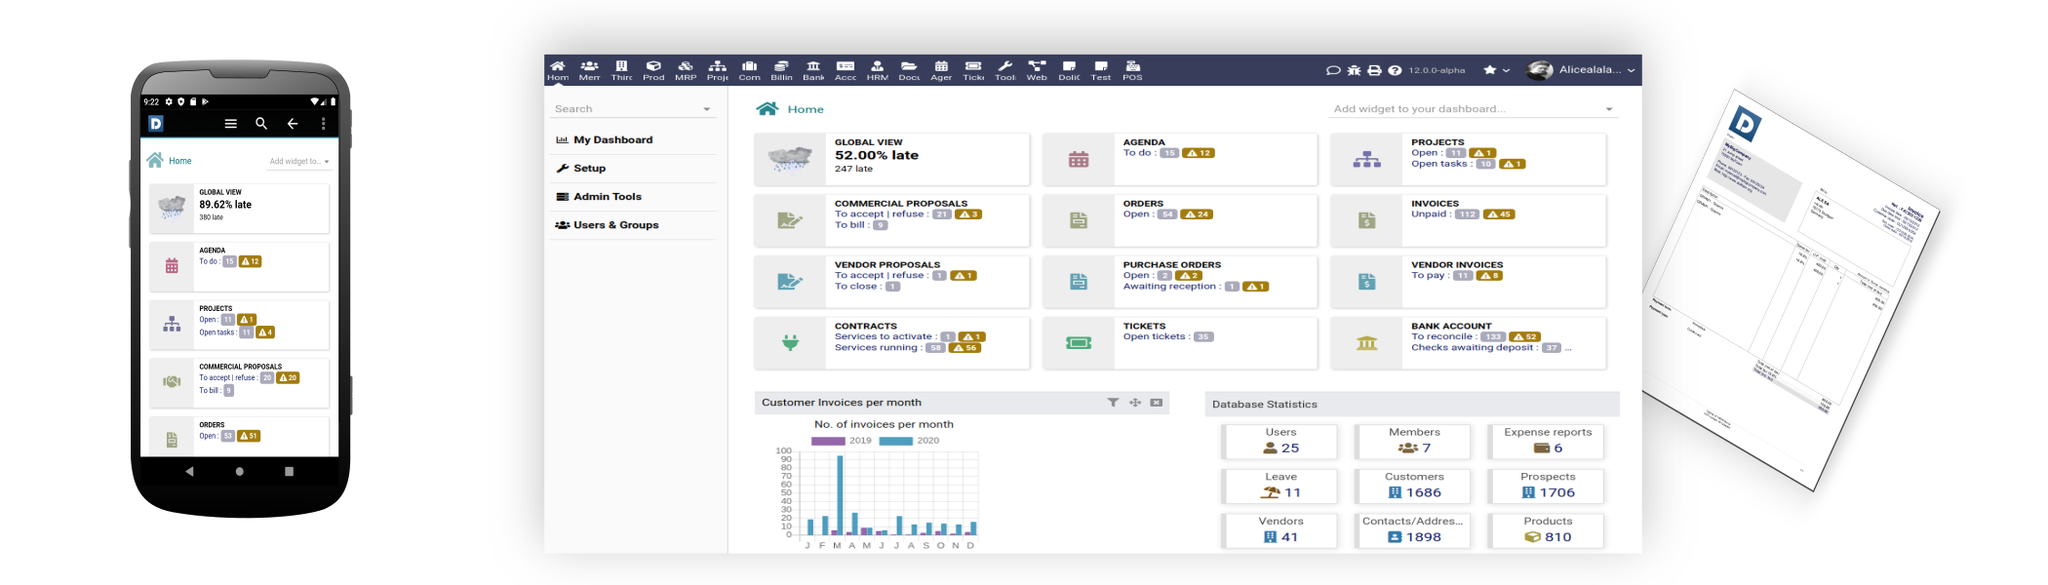
Task: Open the bookmarks star dropdown
Action: pos(1496,70)
